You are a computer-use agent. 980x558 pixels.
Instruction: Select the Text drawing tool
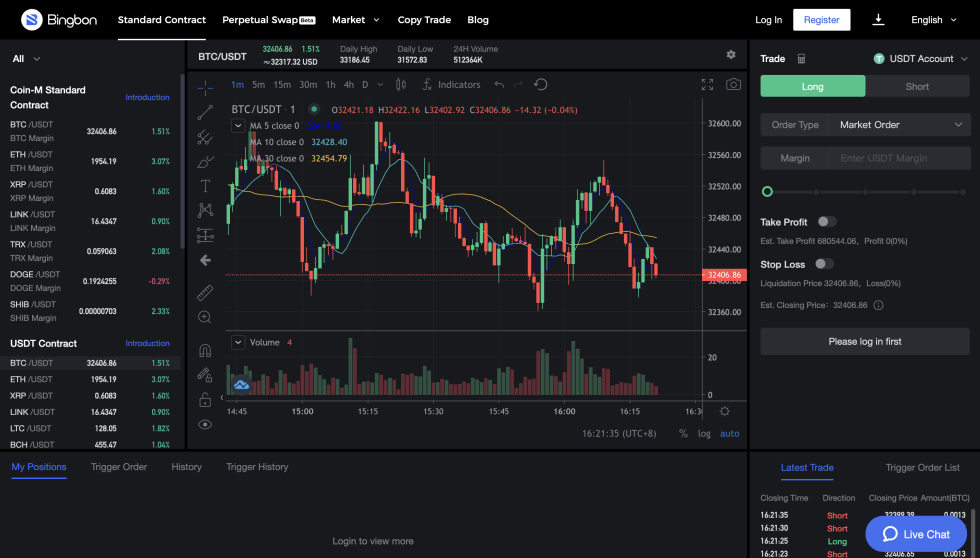coord(205,186)
